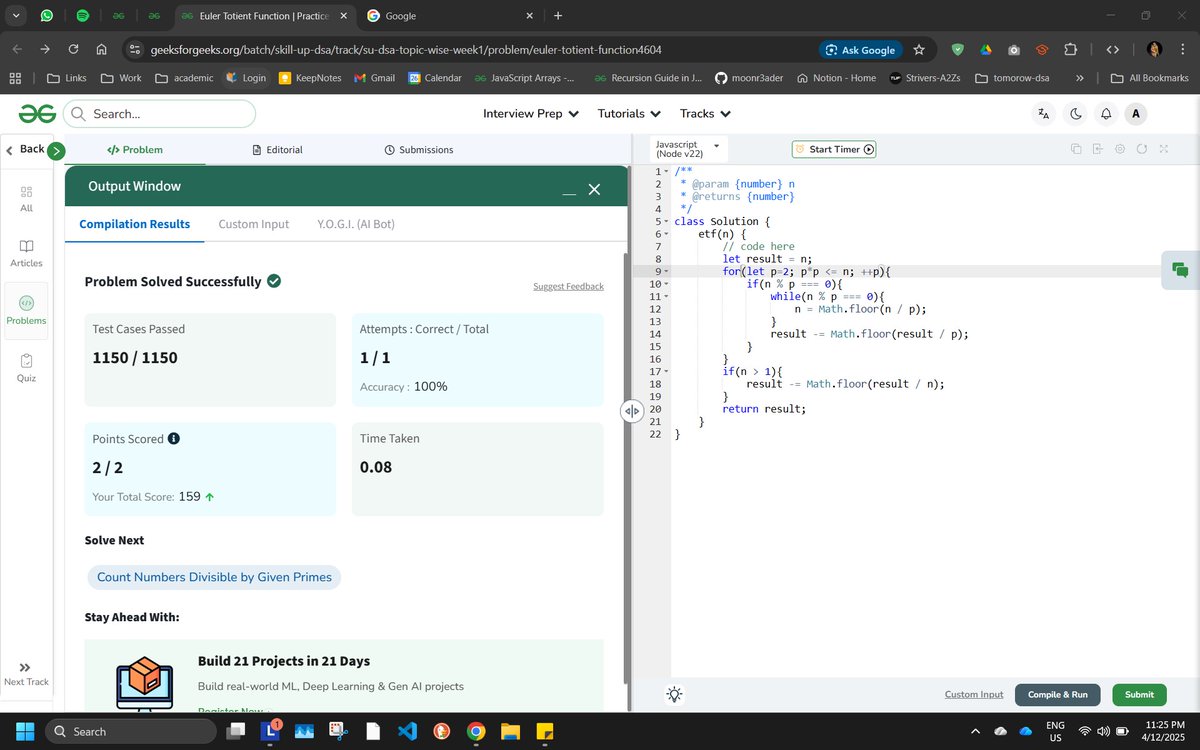Image resolution: width=1200 pixels, height=750 pixels.
Task: Expand the Interview Prep menu
Action: point(531,114)
